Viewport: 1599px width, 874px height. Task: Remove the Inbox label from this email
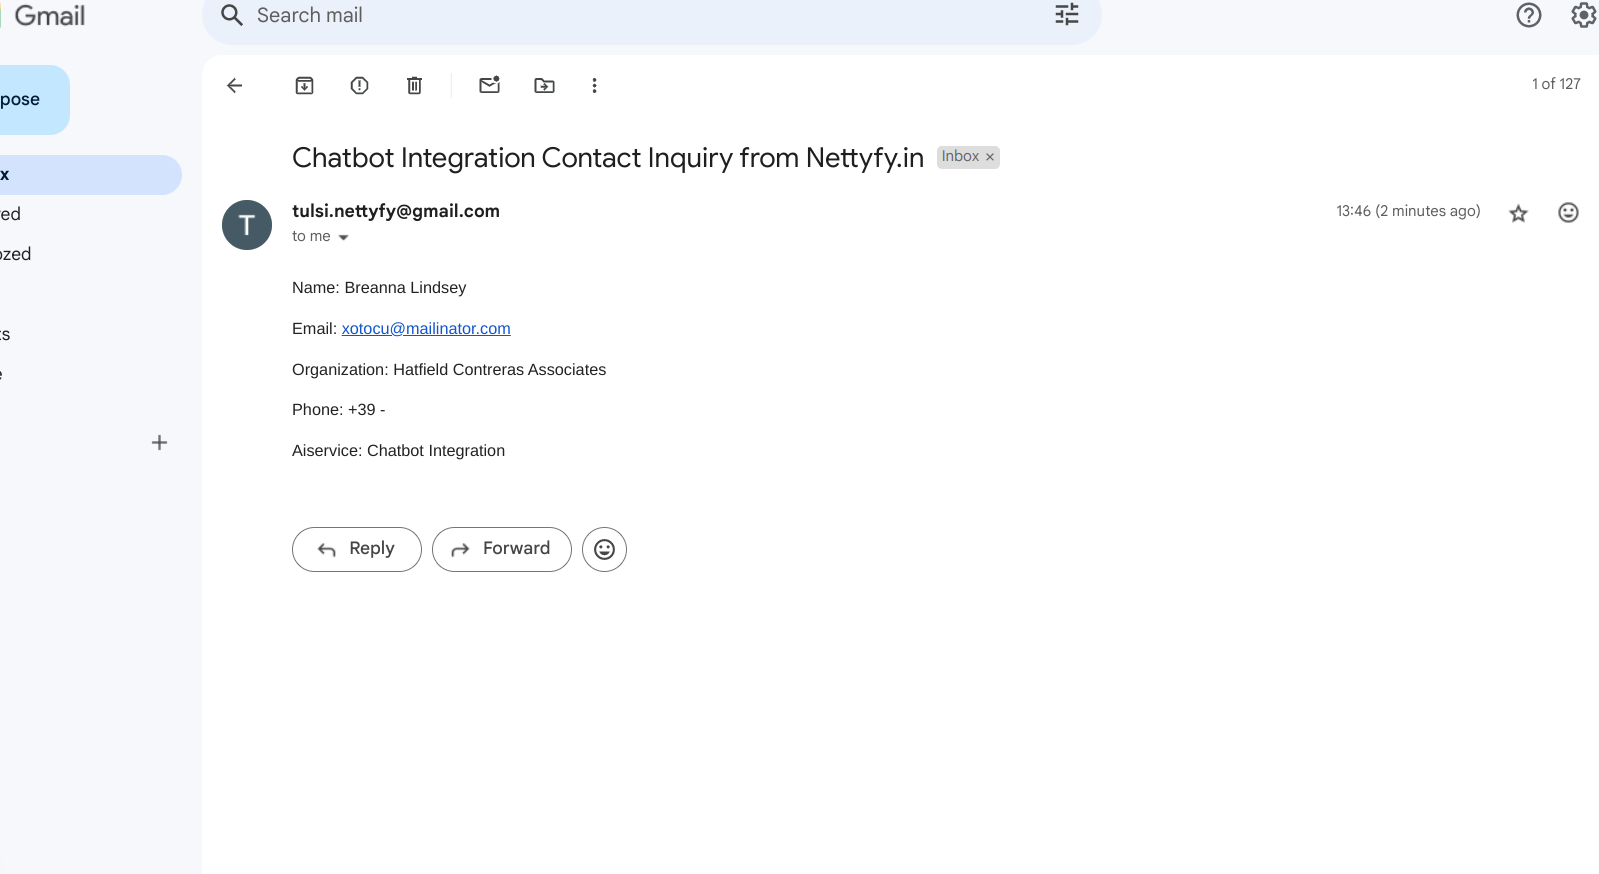tap(990, 157)
